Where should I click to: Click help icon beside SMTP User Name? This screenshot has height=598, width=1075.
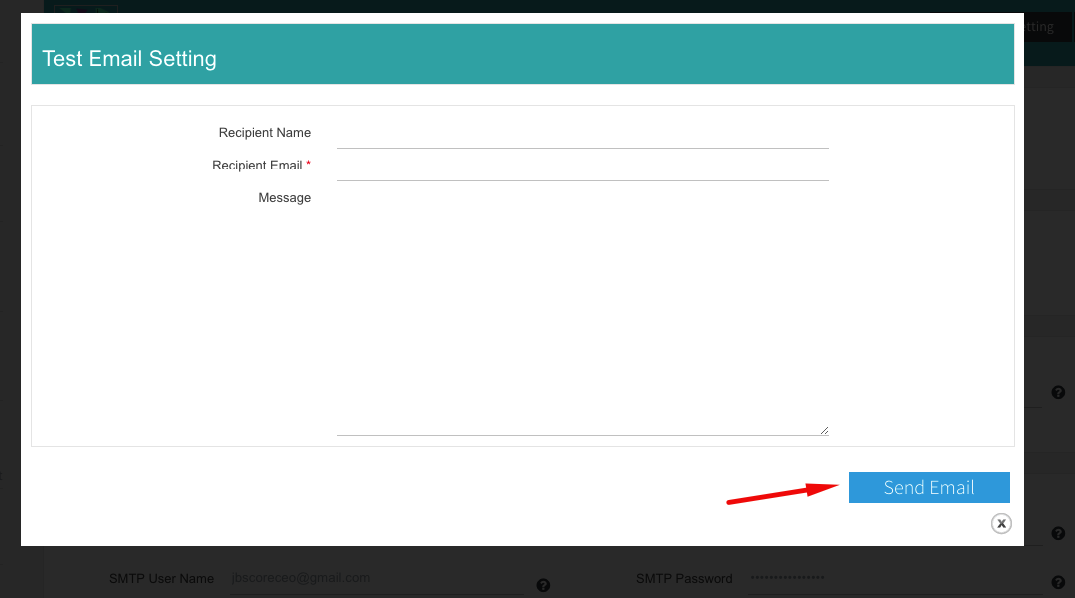point(543,585)
